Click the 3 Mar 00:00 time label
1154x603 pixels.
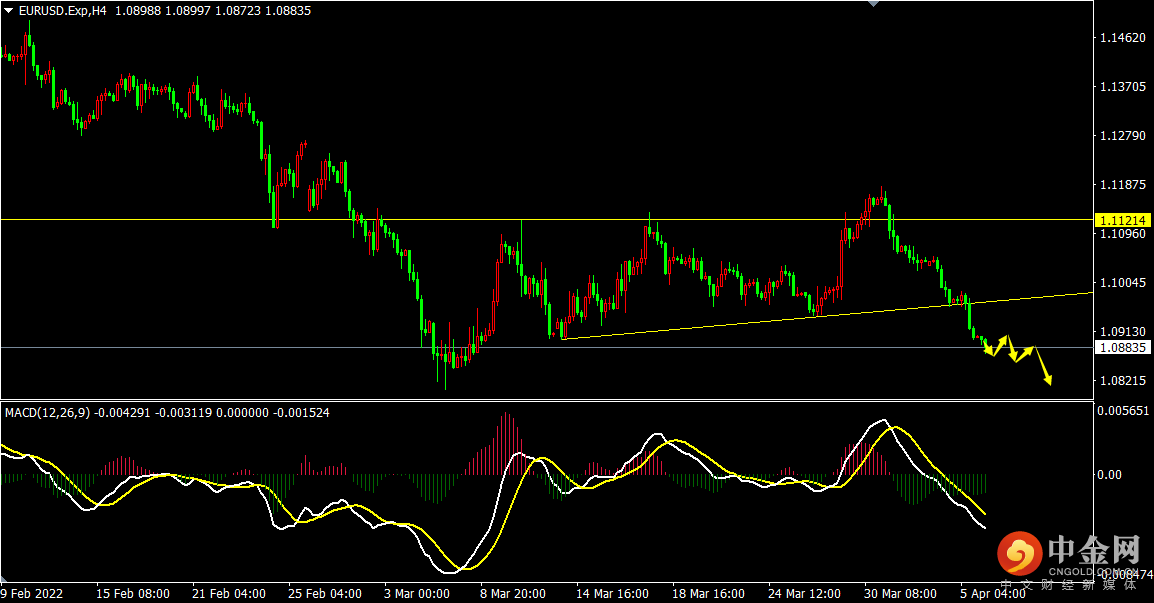tap(417, 593)
